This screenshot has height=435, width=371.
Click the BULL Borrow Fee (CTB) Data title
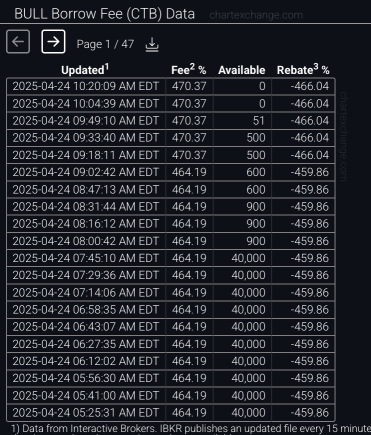(104, 14)
